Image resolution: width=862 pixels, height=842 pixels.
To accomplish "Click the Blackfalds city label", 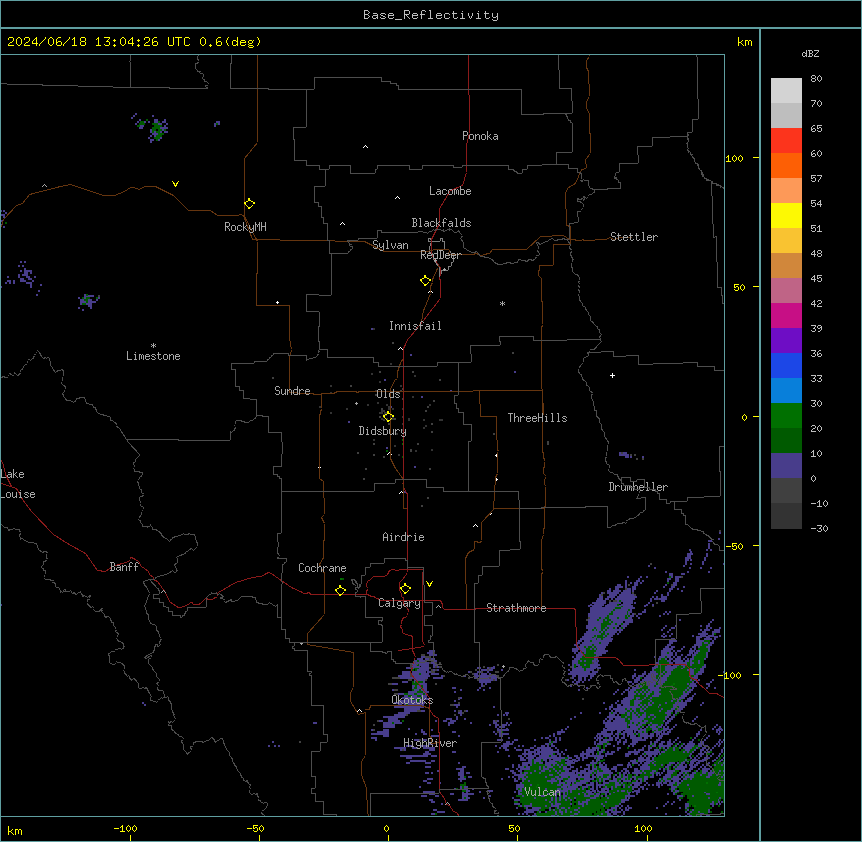I will 441,223.
